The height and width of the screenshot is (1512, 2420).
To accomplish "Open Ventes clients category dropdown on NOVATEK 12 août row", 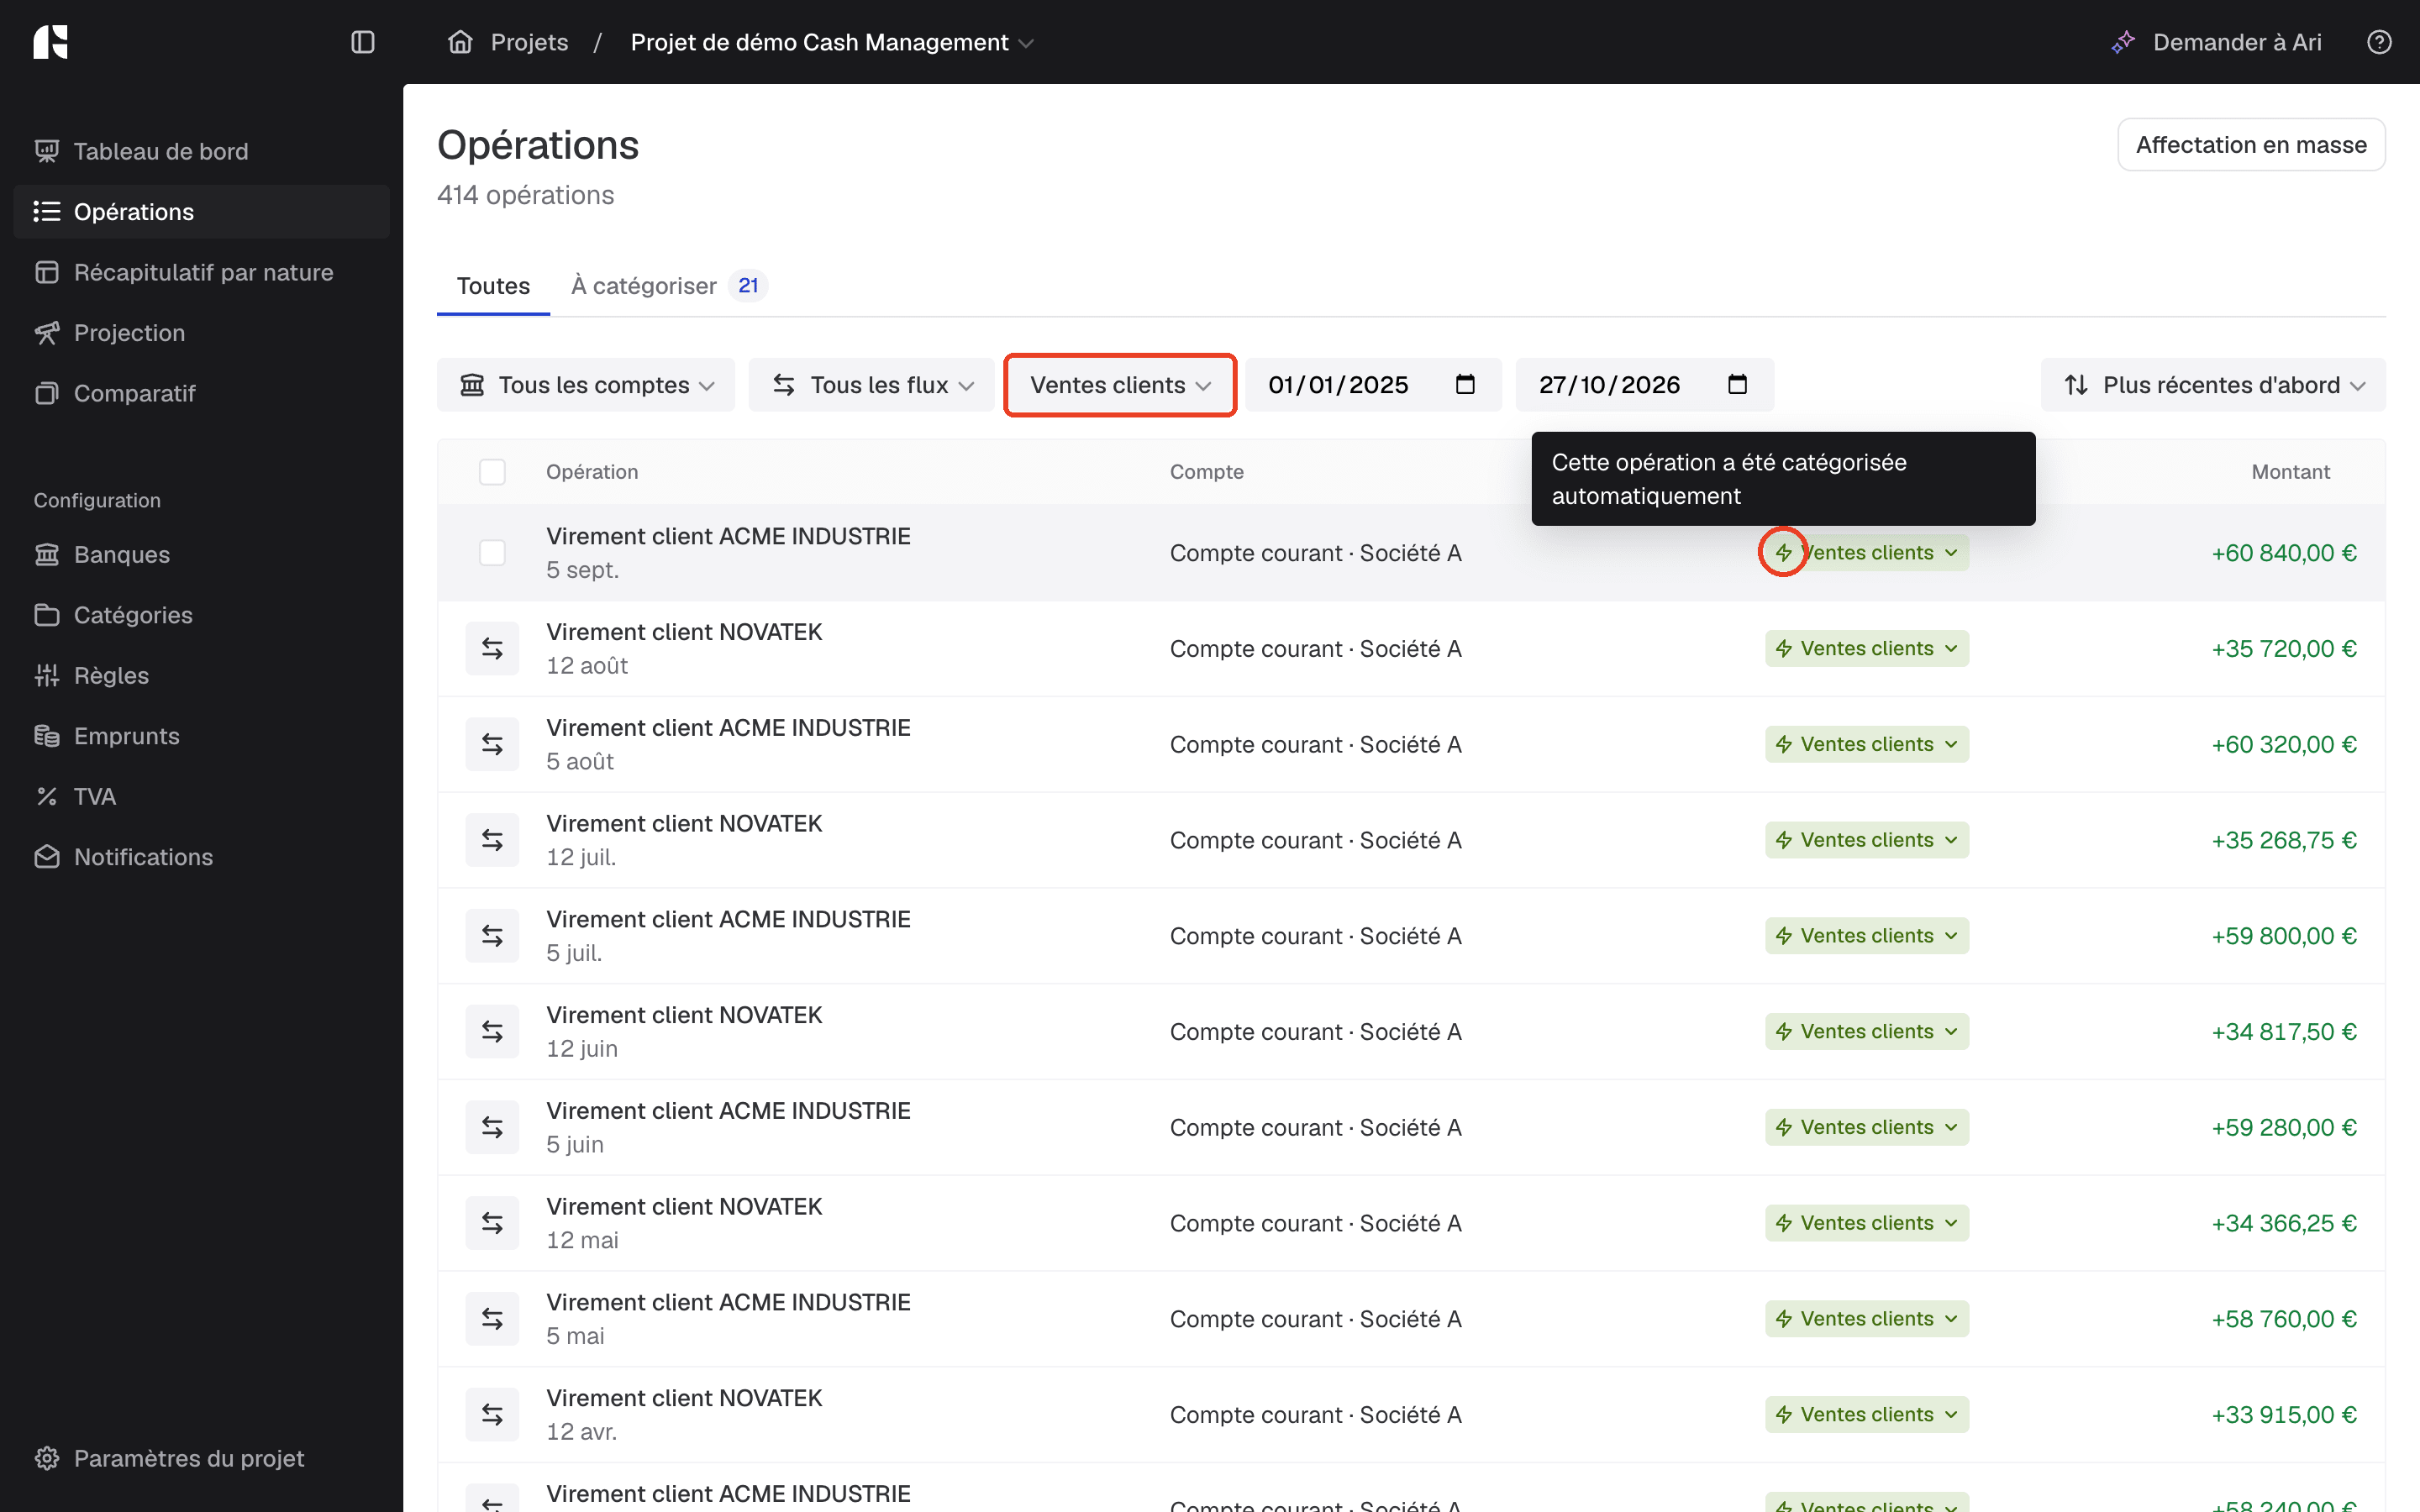I will pos(1866,649).
